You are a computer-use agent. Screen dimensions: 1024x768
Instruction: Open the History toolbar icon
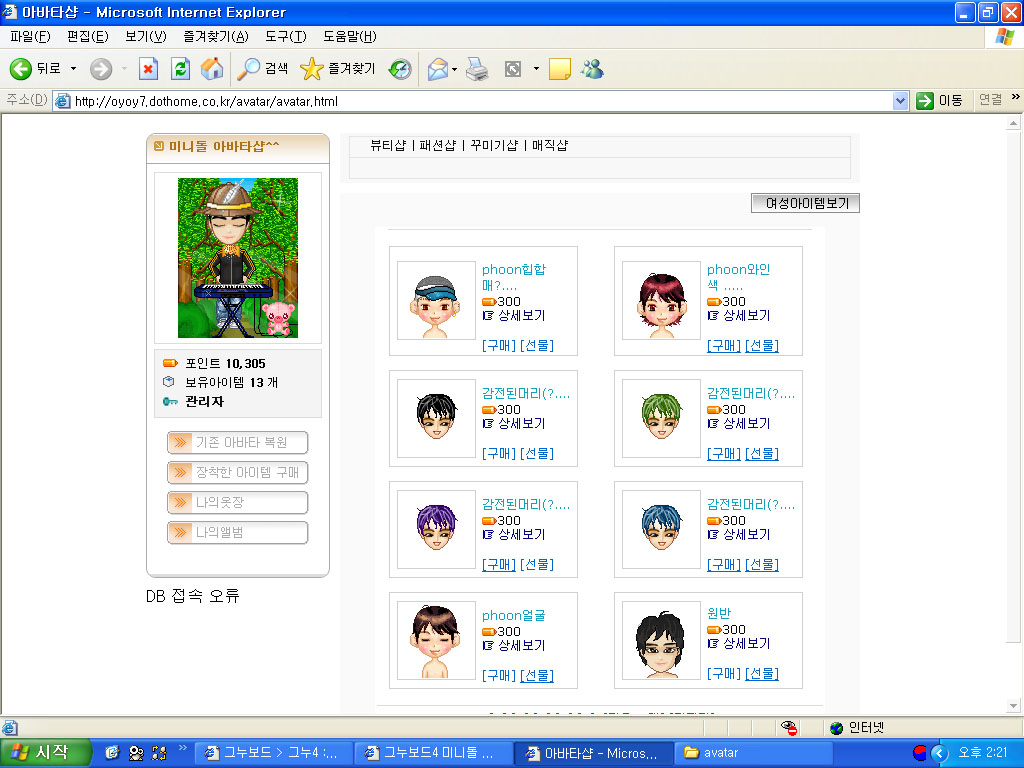400,69
